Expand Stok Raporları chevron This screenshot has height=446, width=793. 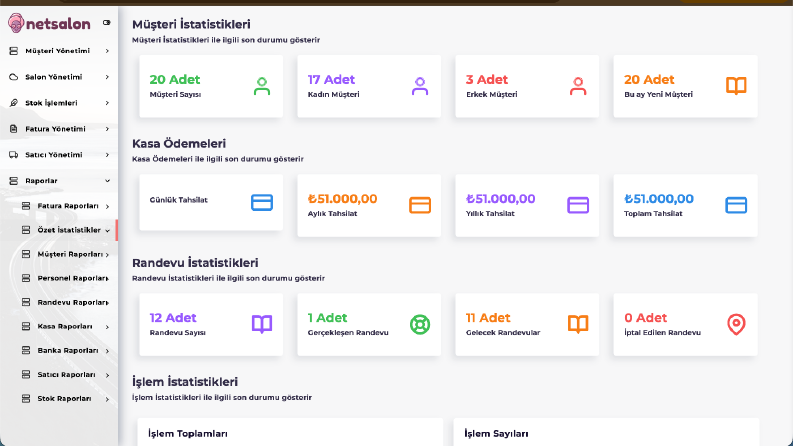coord(107,399)
